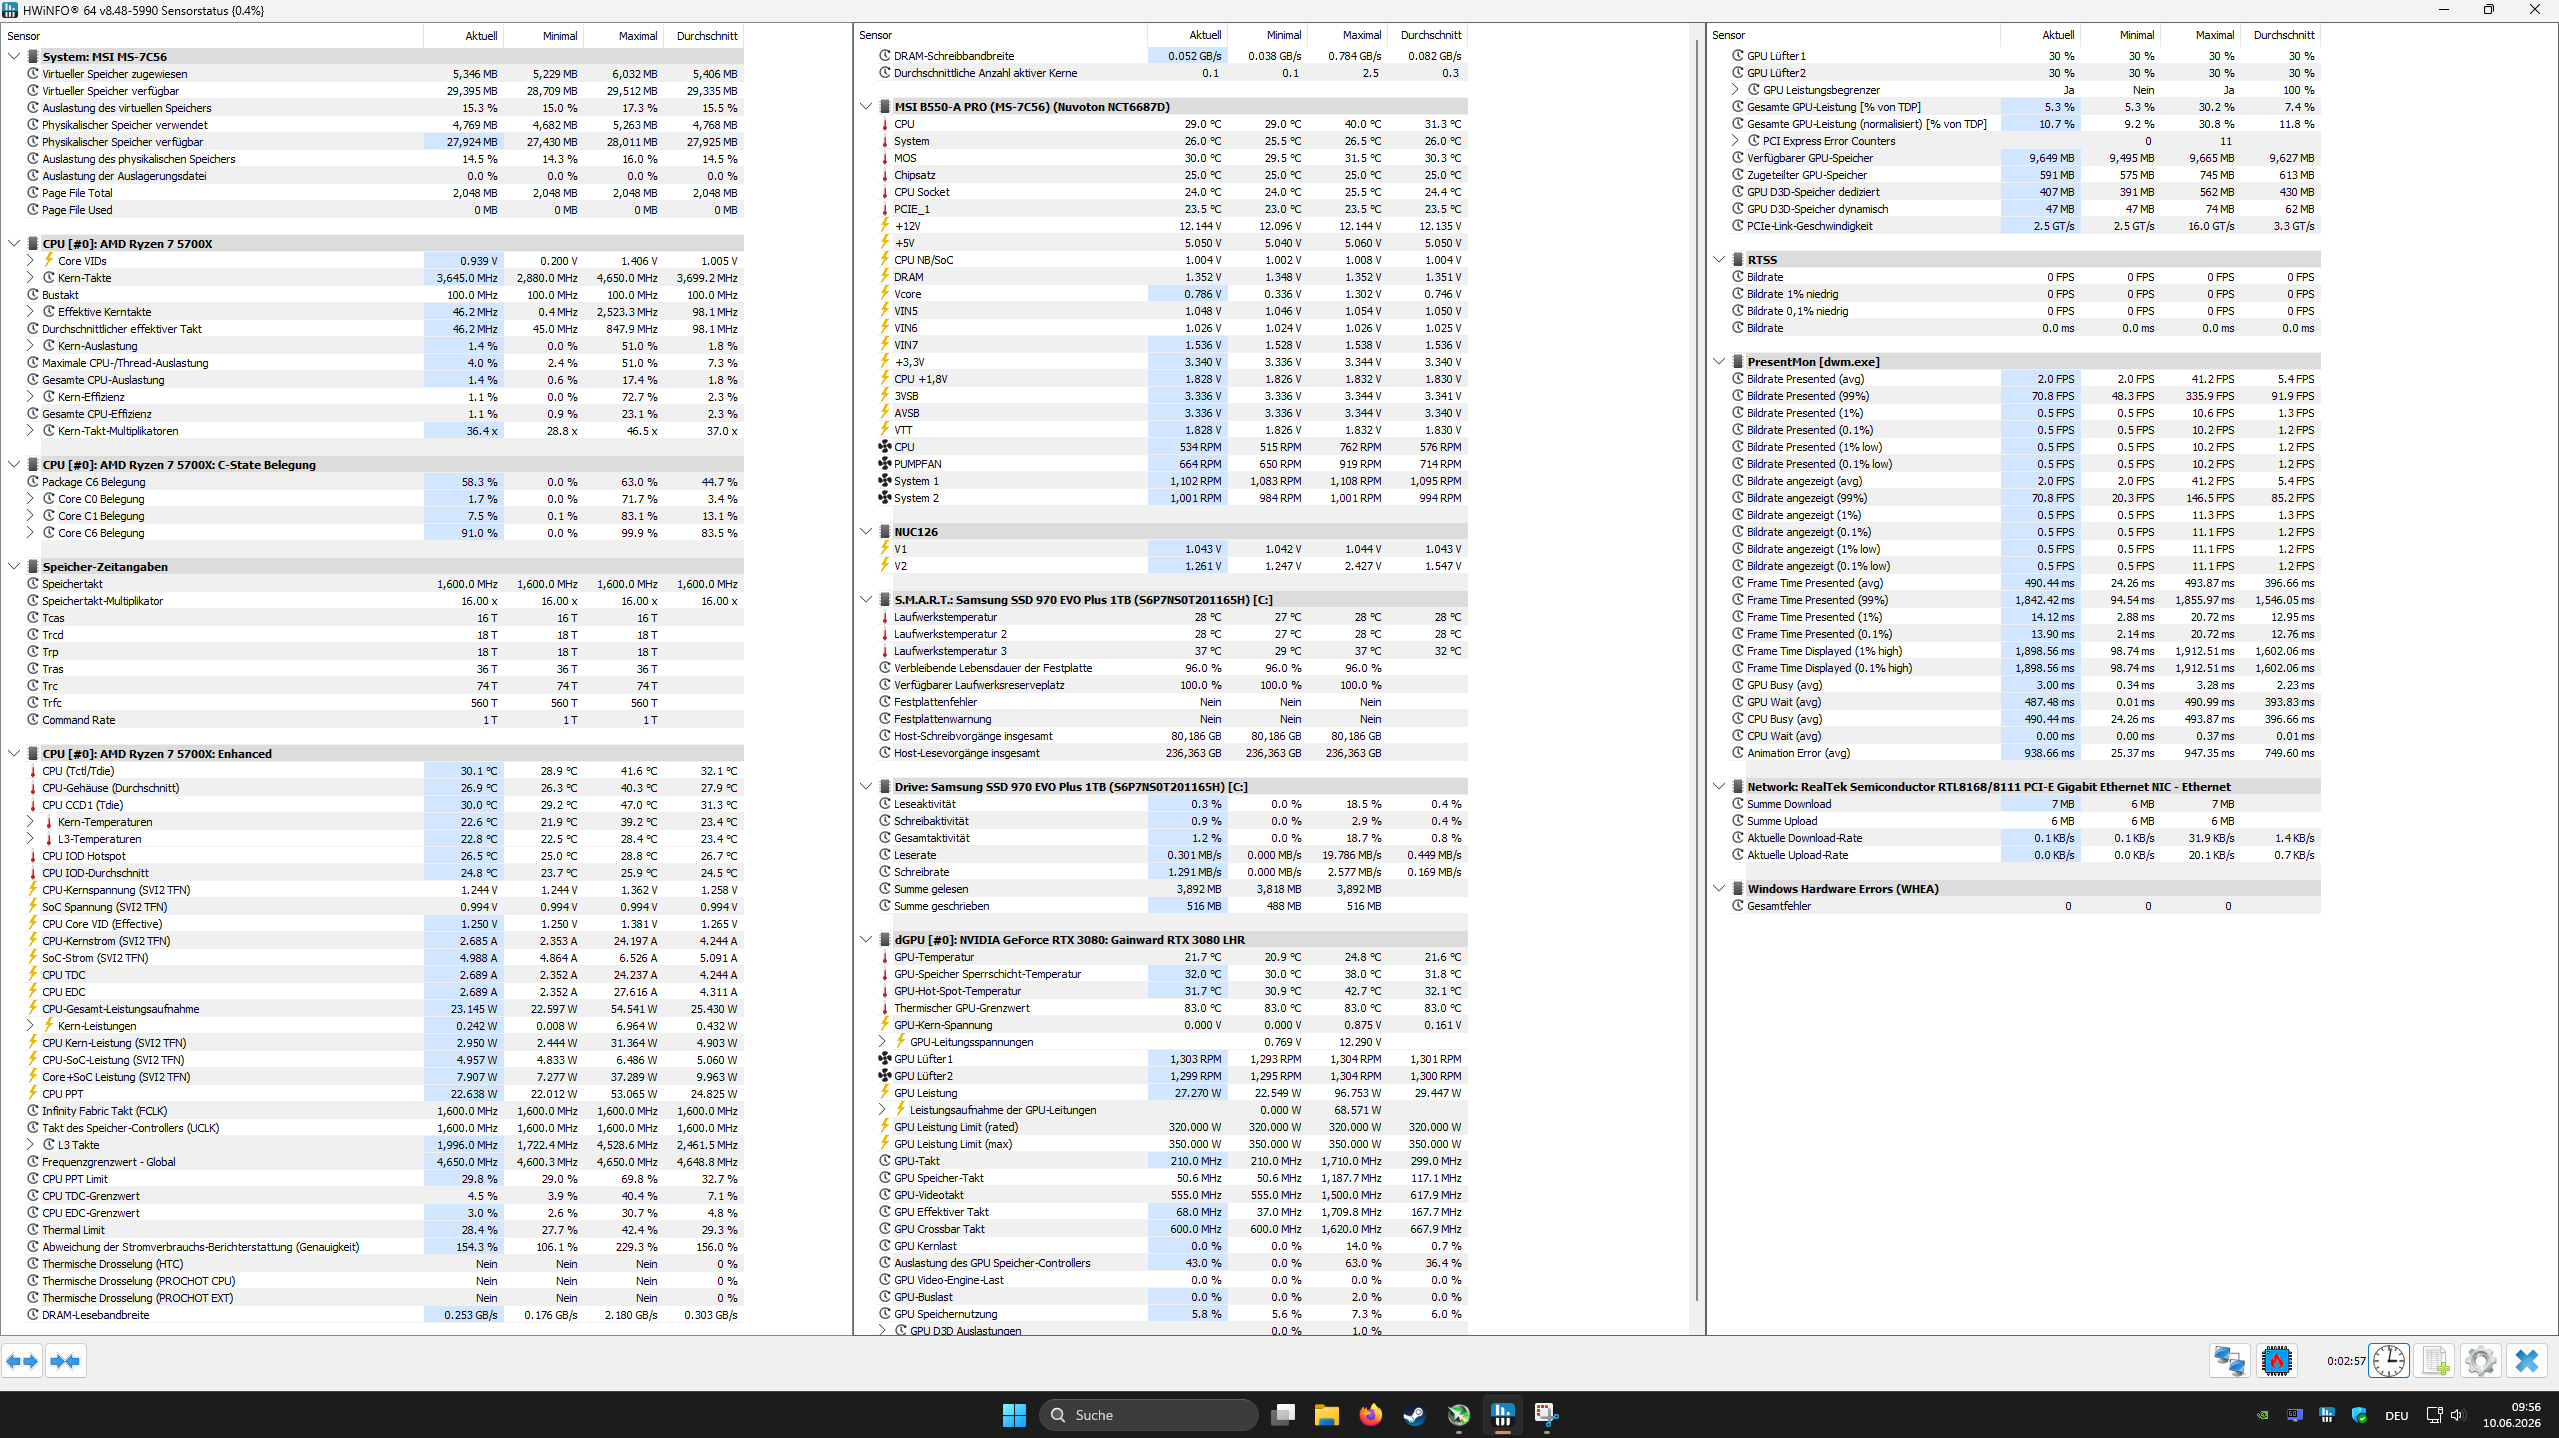Click the HWiNFO taskbar icon
The width and height of the screenshot is (2559, 1438).
pyautogui.click(x=1503, y=1415)
